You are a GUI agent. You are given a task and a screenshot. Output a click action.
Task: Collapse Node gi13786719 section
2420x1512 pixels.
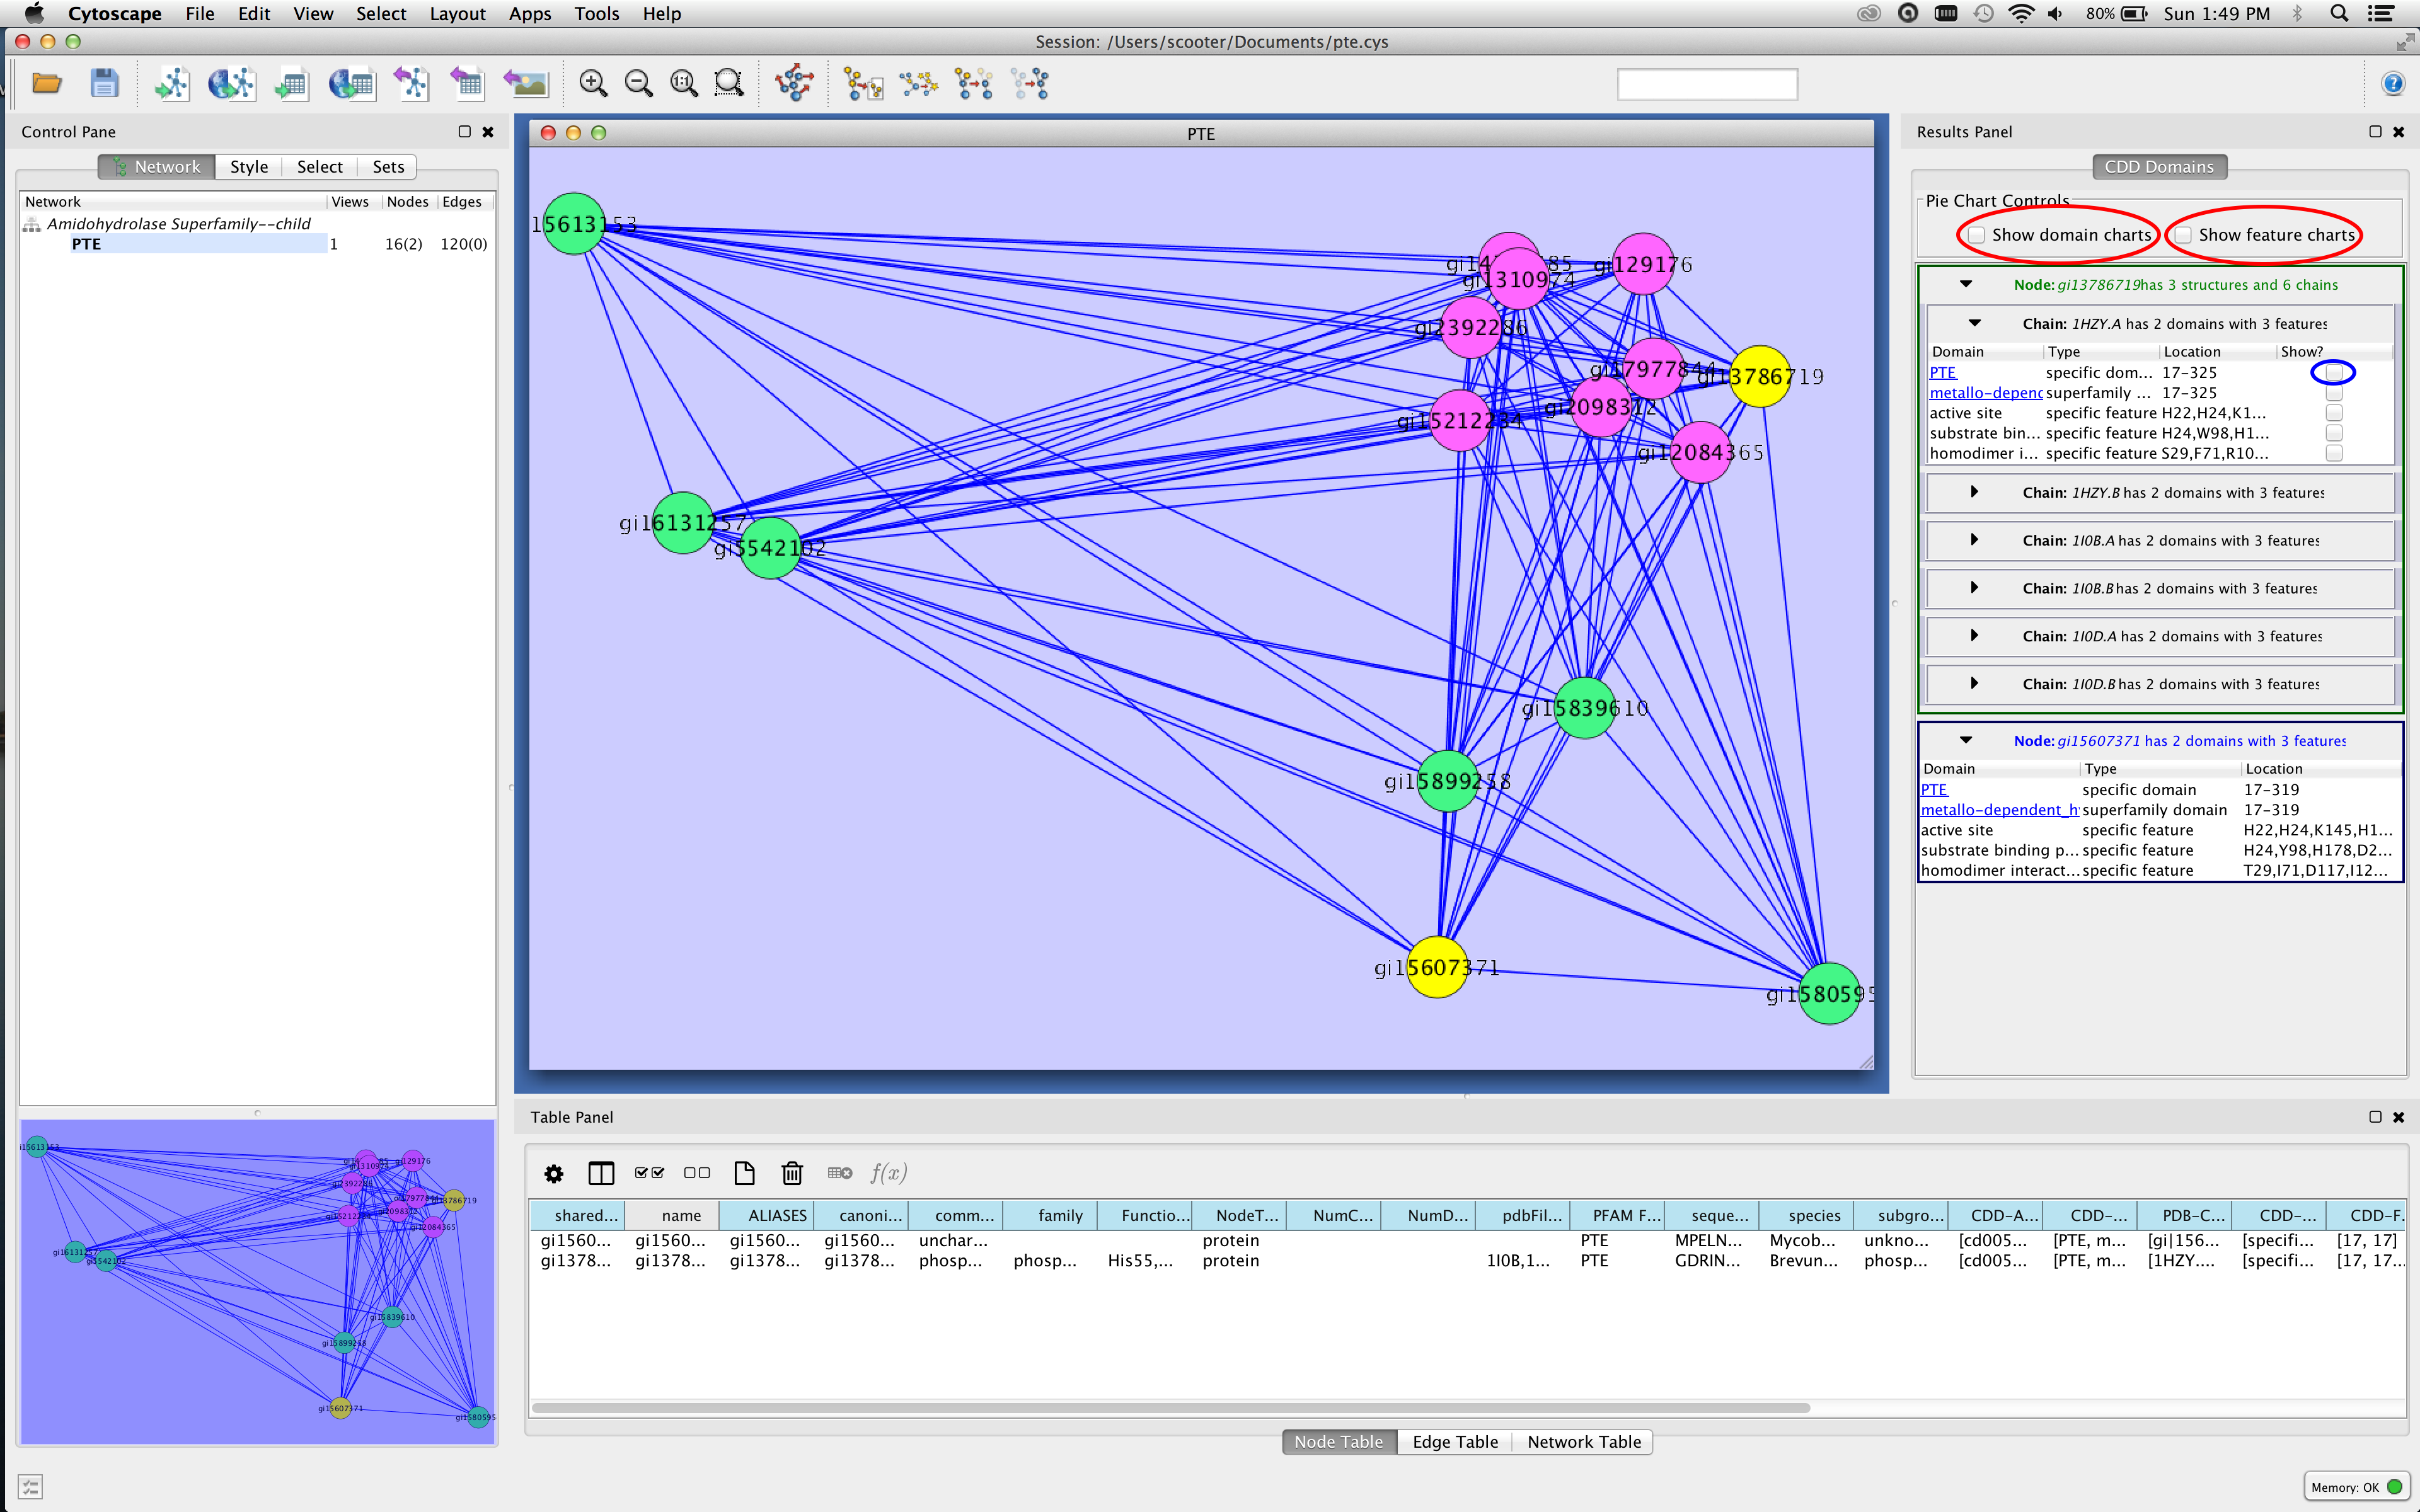pos(1966,284)
